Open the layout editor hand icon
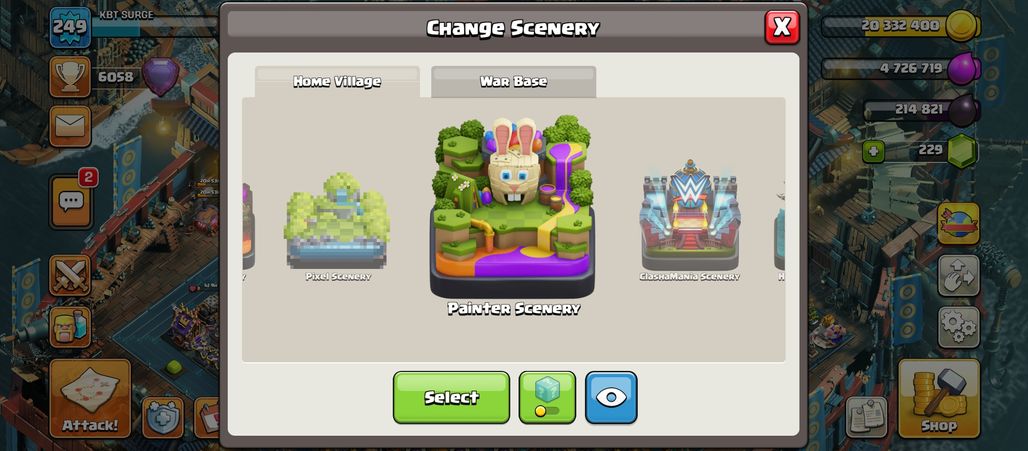1028x451 pixels. [959, 275]
